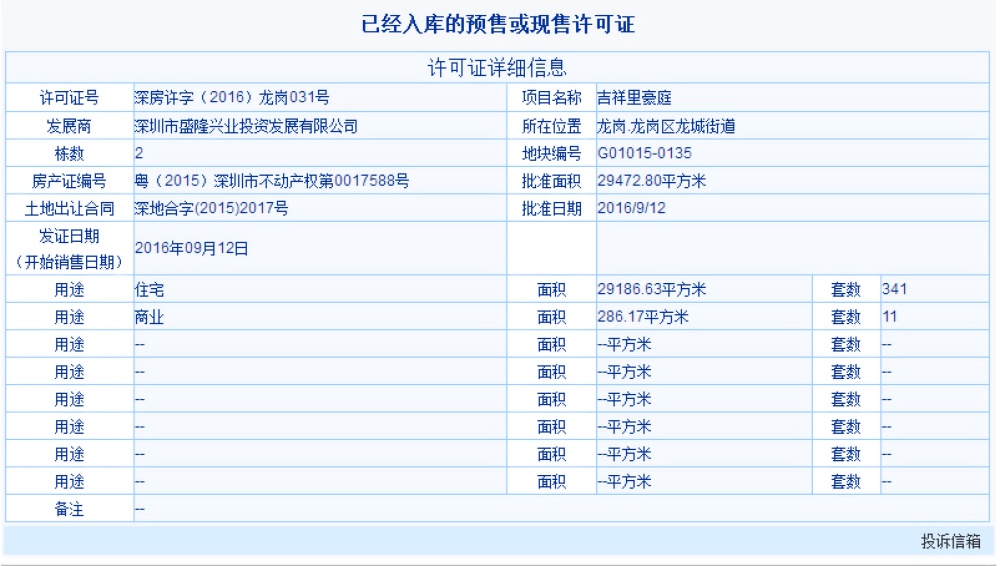This screenshot has height=566, width=1000.
Task: Select the （开始销售日期） label text
Action: (x=69, y=262)
